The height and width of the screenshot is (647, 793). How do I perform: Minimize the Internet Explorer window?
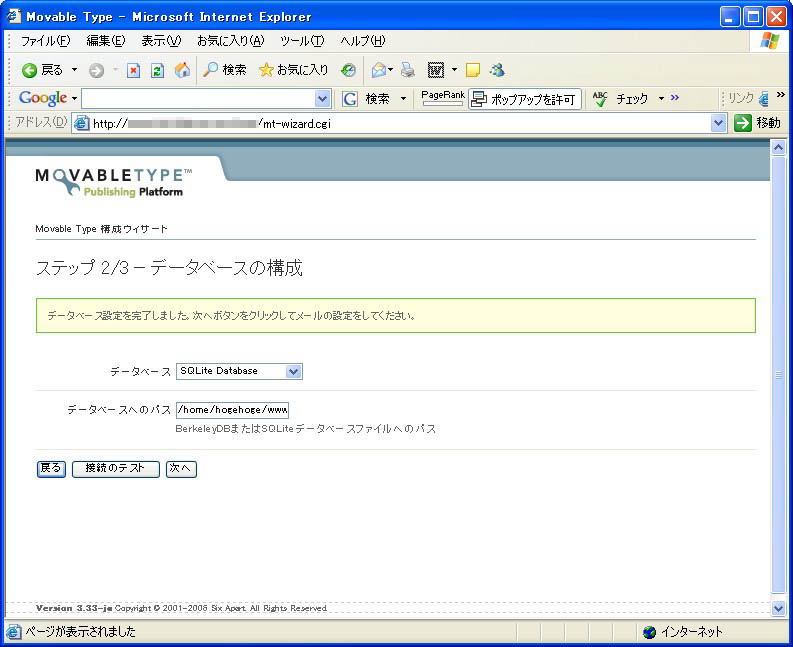pos(730,17)
